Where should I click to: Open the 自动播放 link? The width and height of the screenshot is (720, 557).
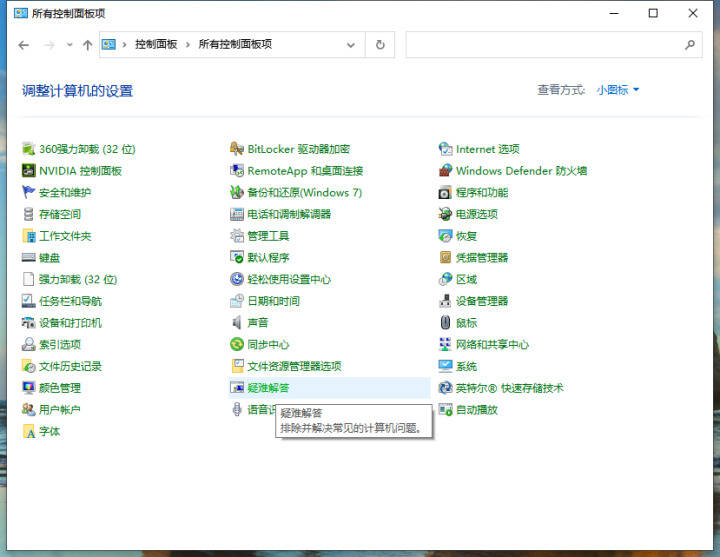477,410
